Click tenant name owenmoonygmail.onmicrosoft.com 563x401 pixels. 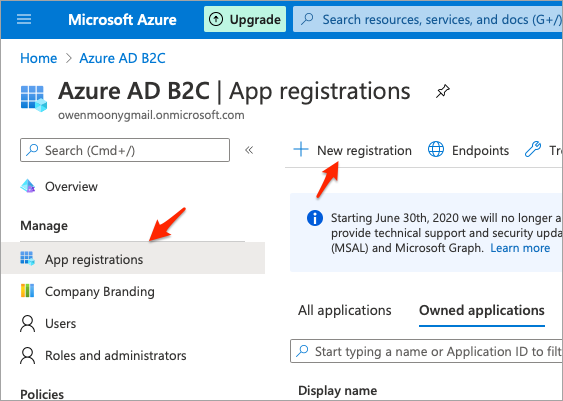(x=151, y=115)
